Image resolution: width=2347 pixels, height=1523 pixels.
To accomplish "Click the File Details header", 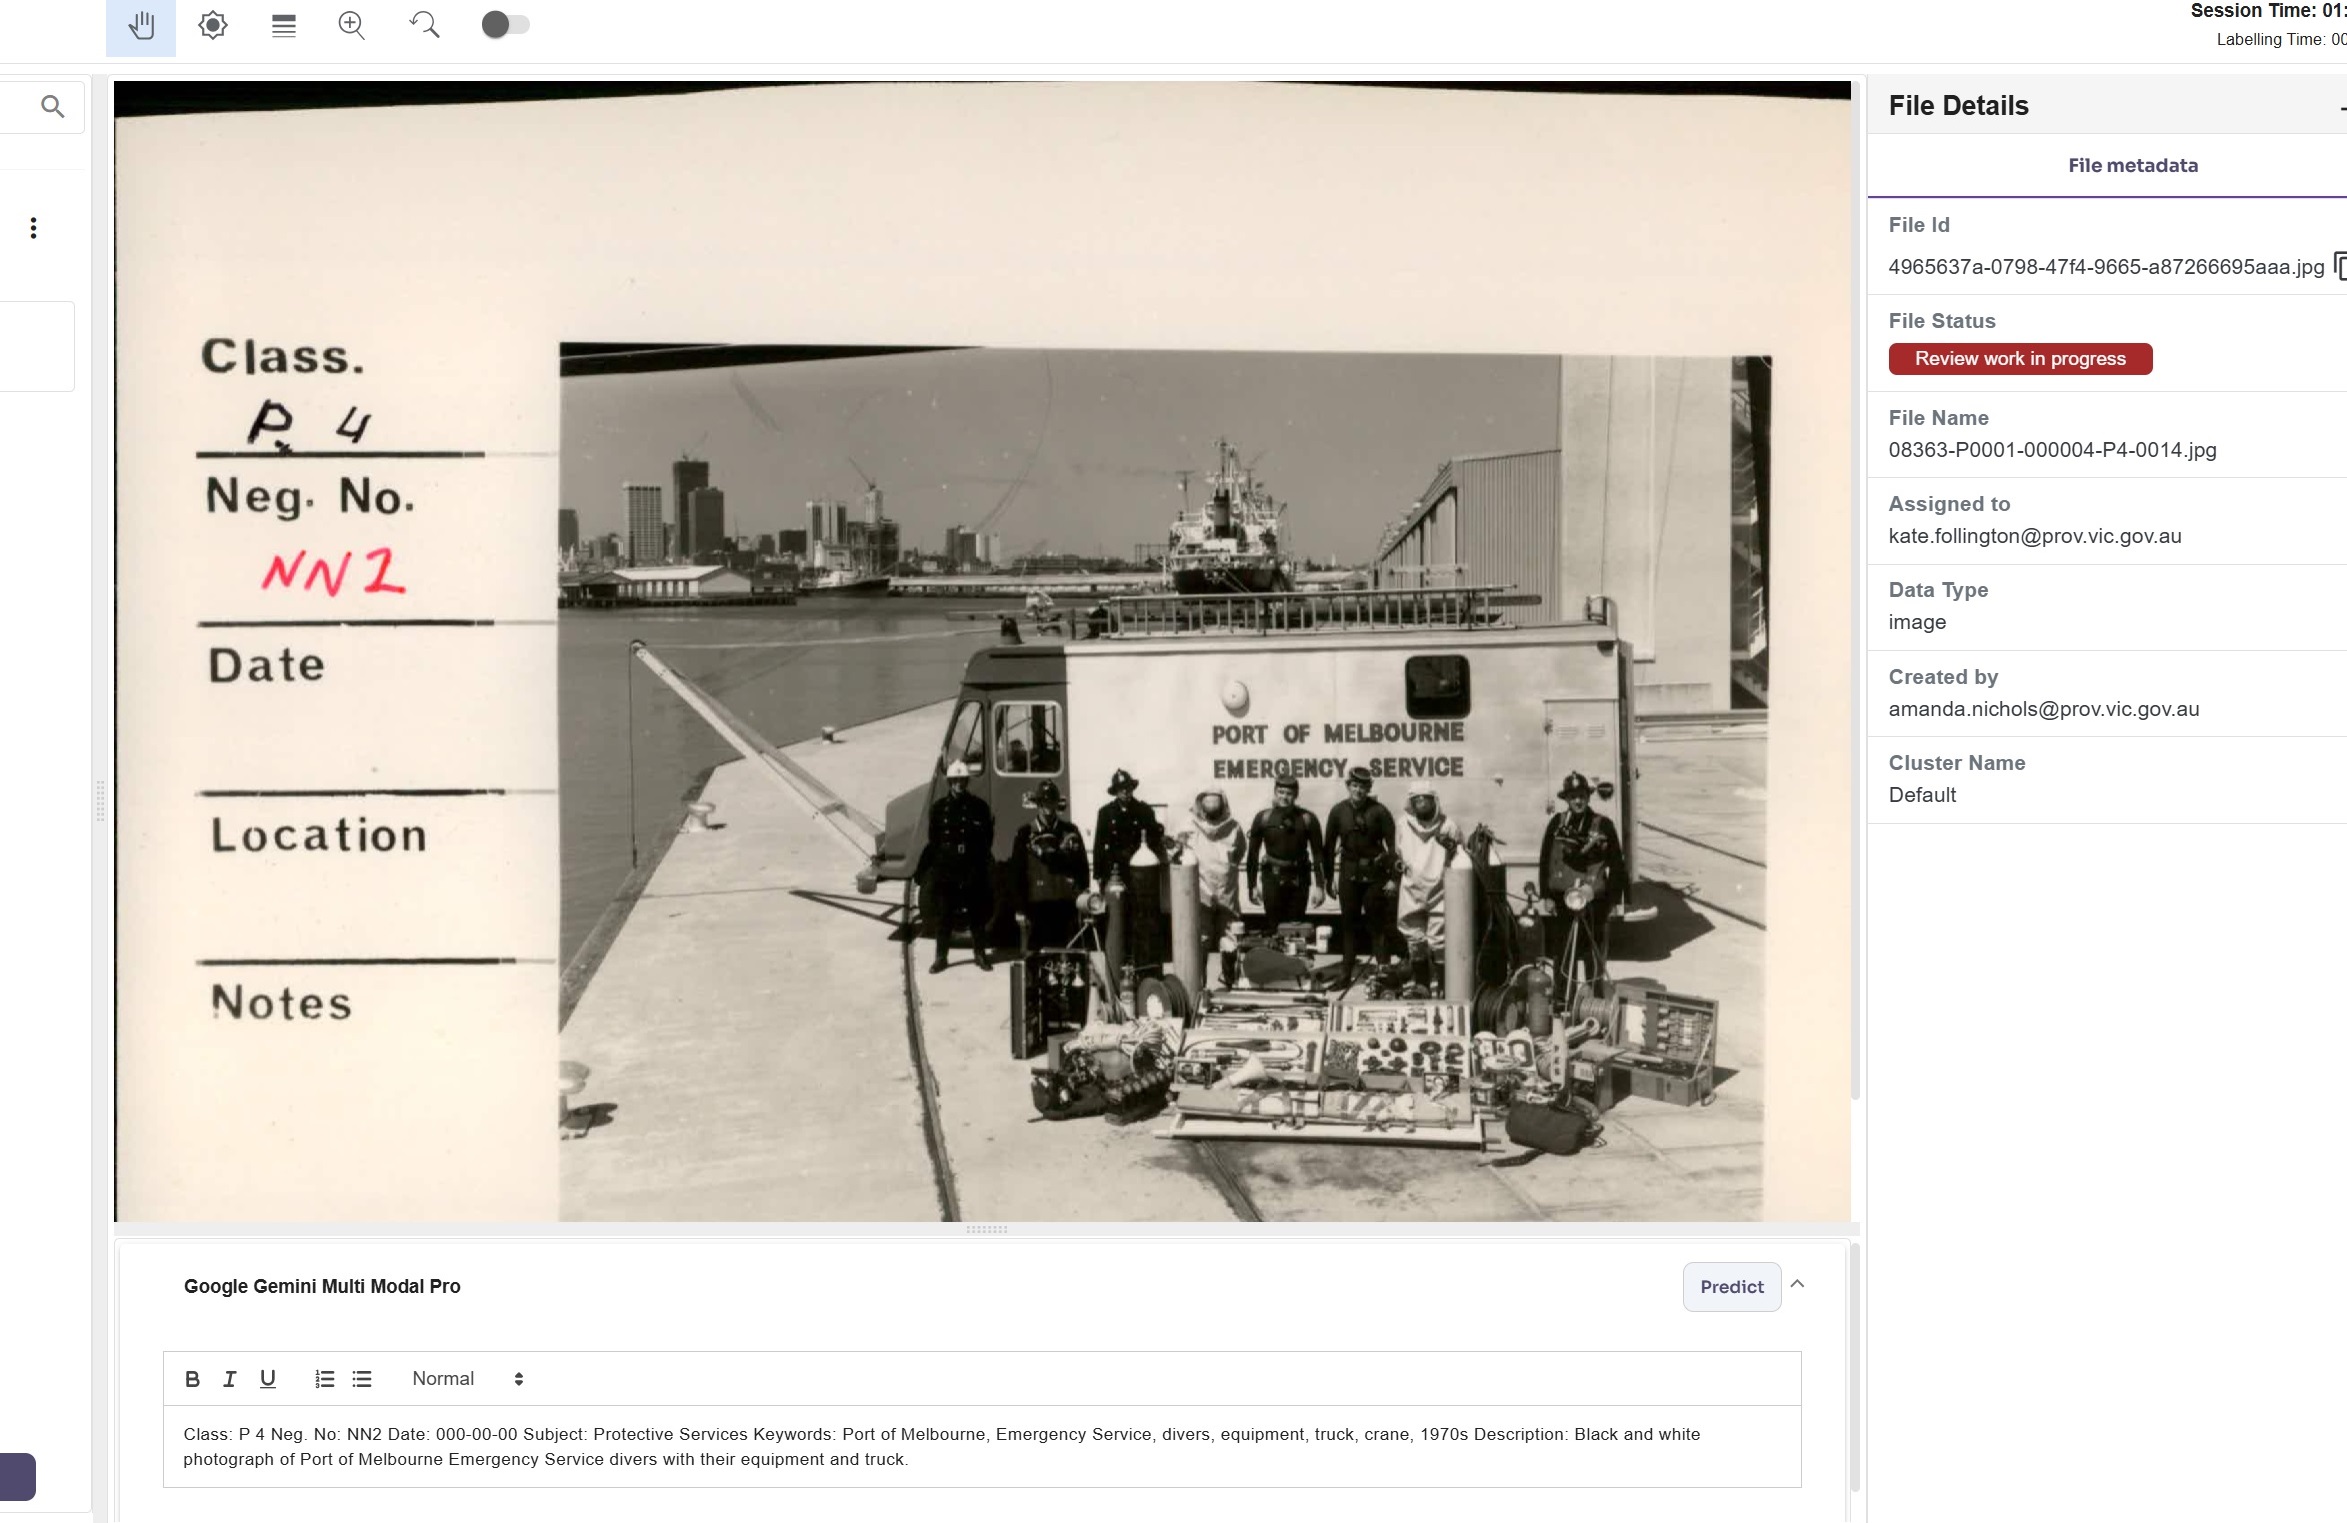I will 1958,106.
